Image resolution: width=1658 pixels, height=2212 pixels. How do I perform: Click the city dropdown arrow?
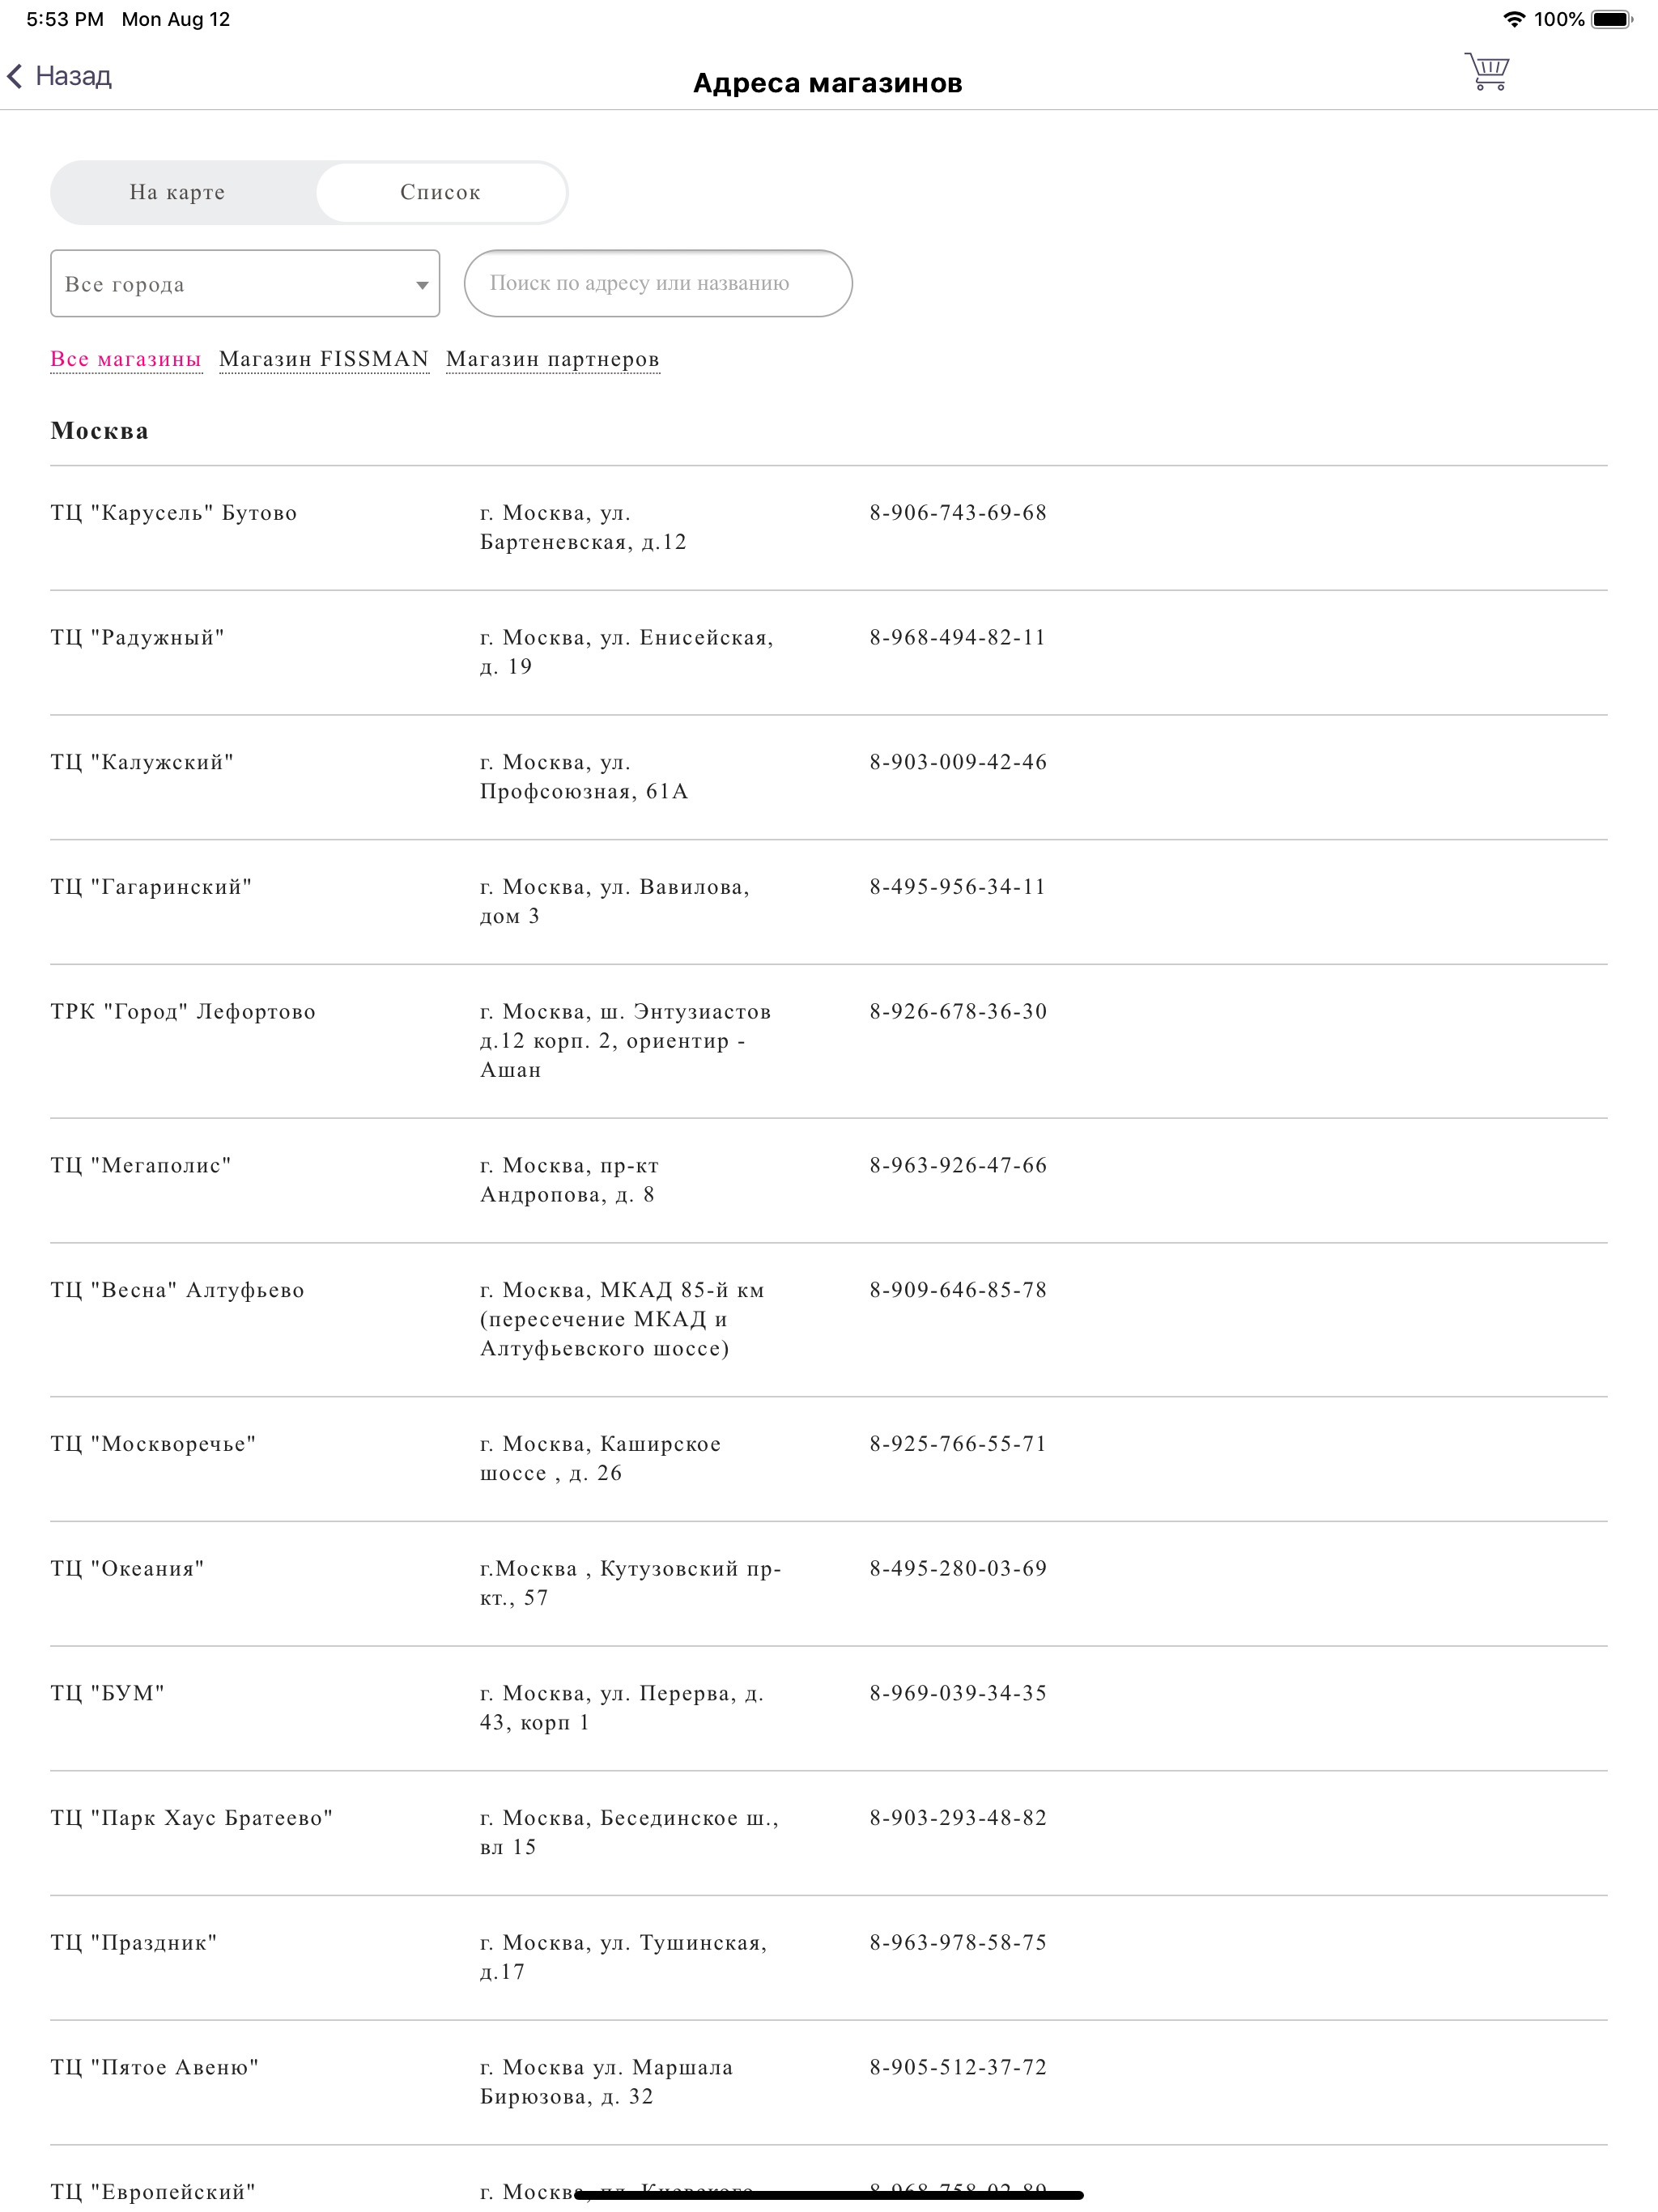click(422, 285)
